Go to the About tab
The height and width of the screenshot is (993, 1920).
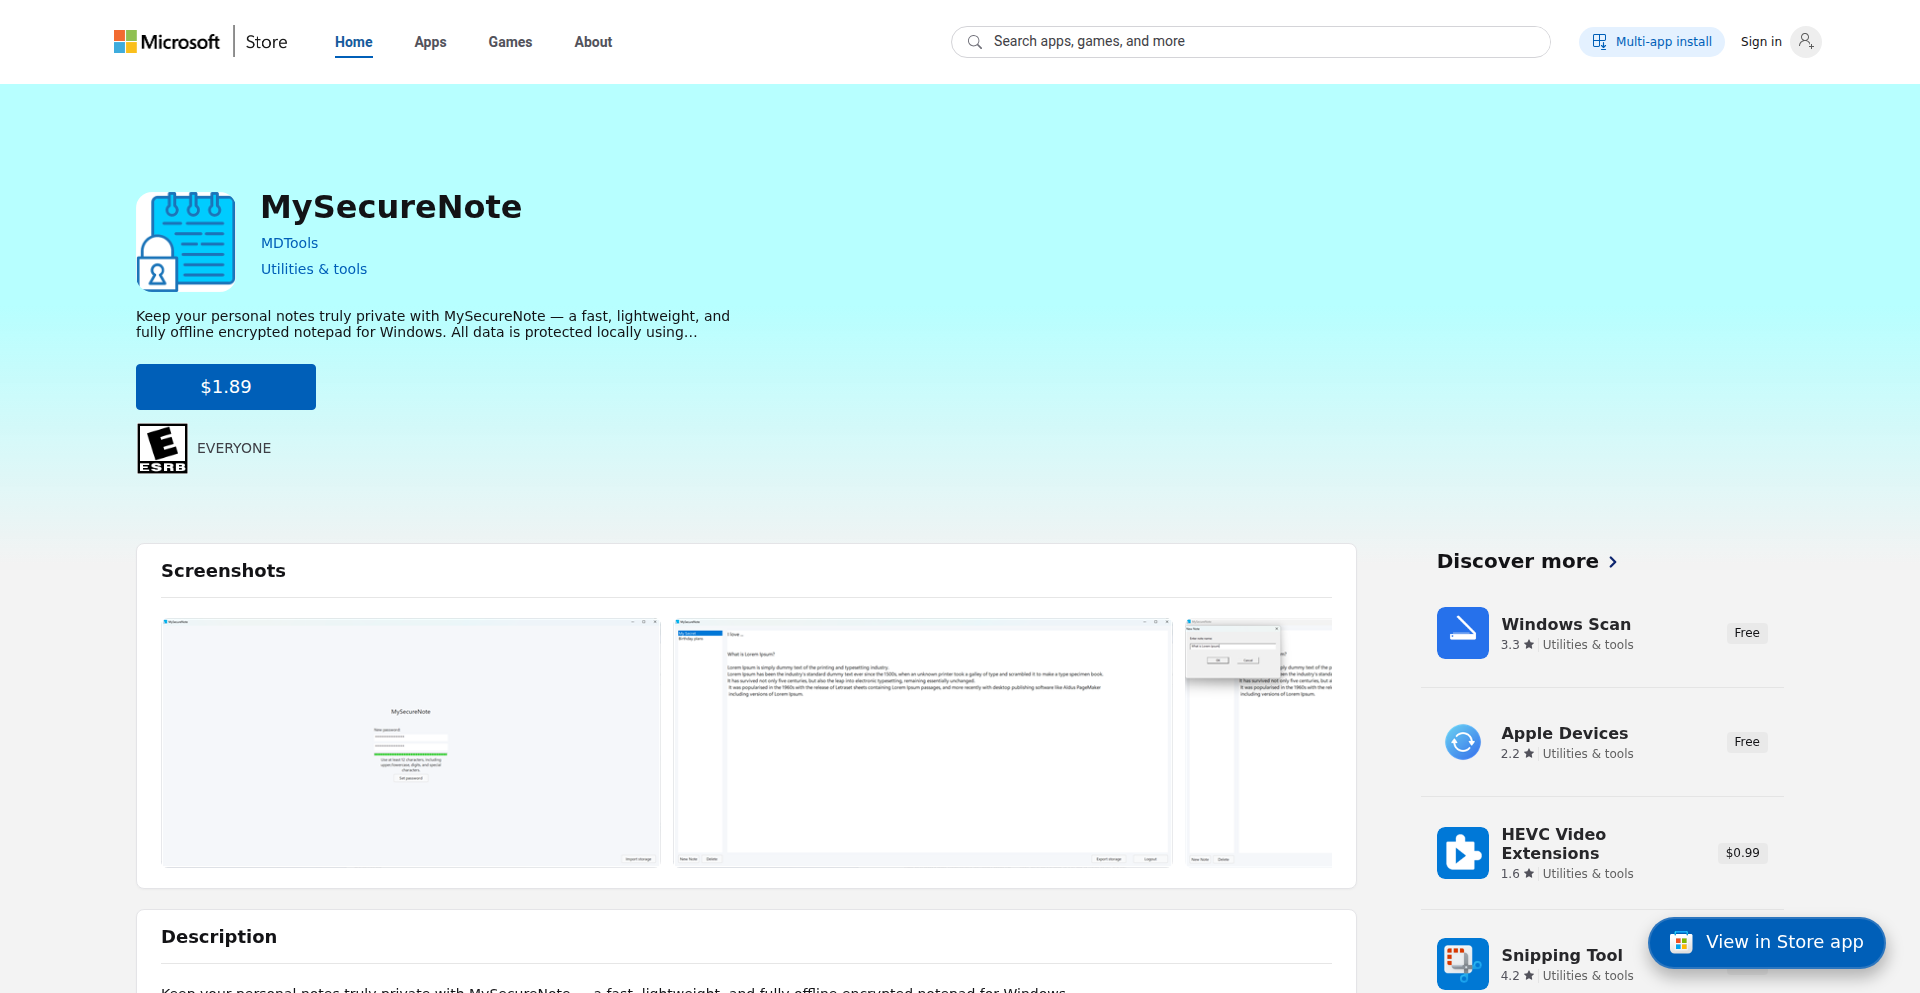point(593,42)
